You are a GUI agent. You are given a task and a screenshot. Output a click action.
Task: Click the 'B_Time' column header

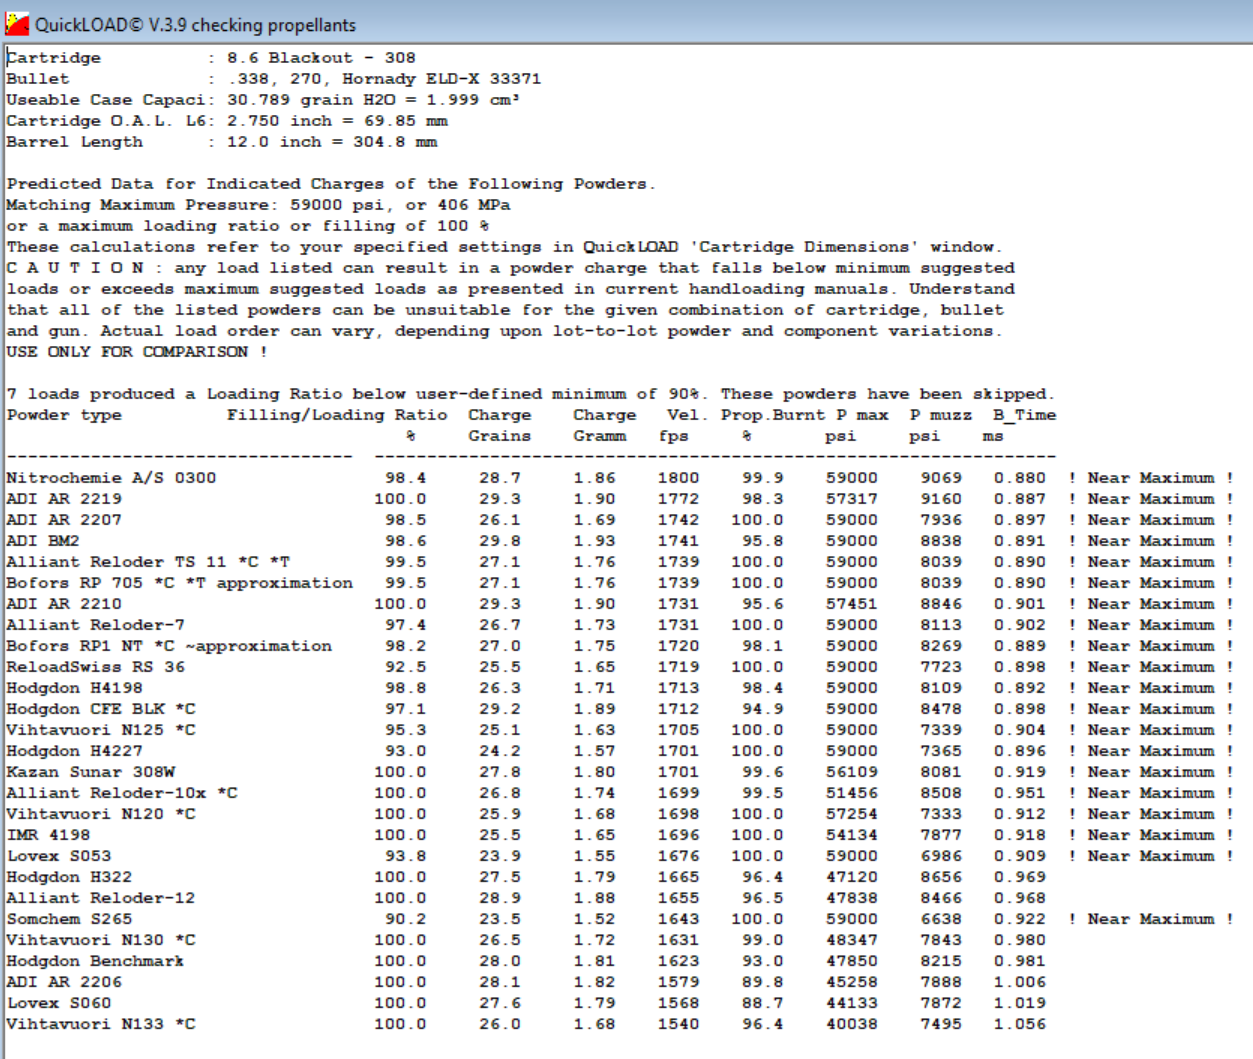(1024, 415)
